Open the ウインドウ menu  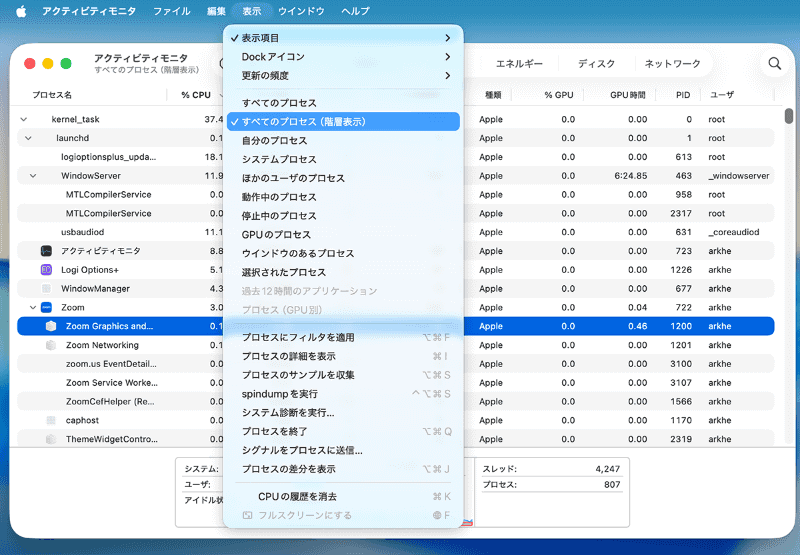coord(301,11)
